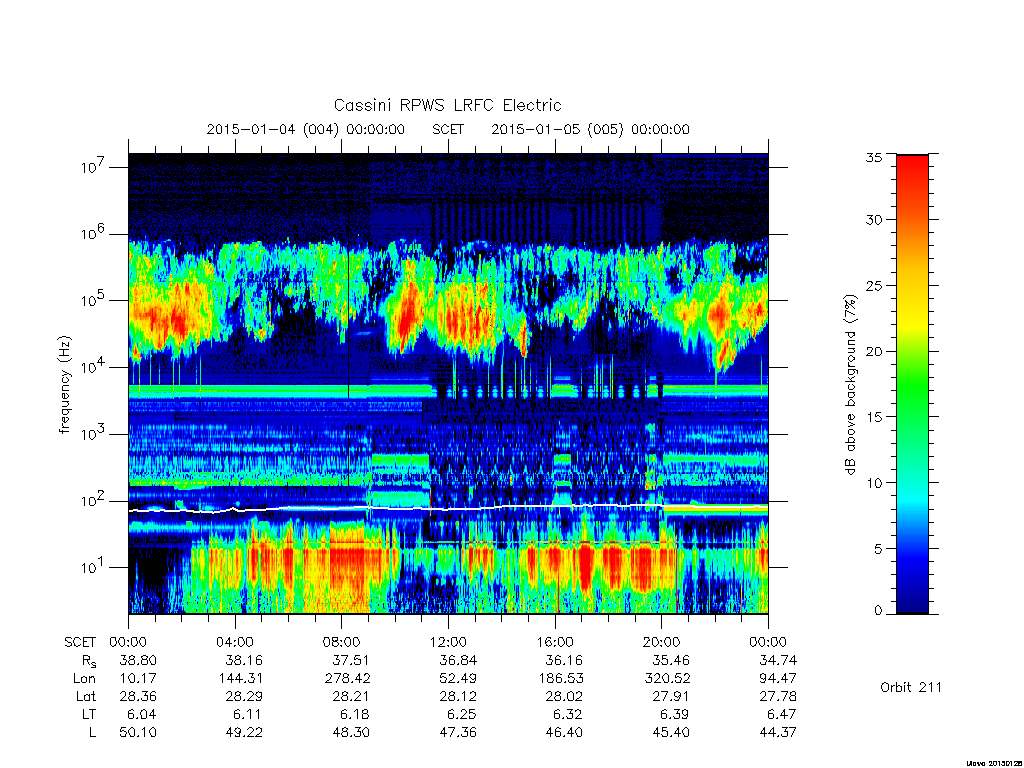Select the 12:00 SCET time label
This screenshot has height=768, width=1024.
(x=448, y=642)
